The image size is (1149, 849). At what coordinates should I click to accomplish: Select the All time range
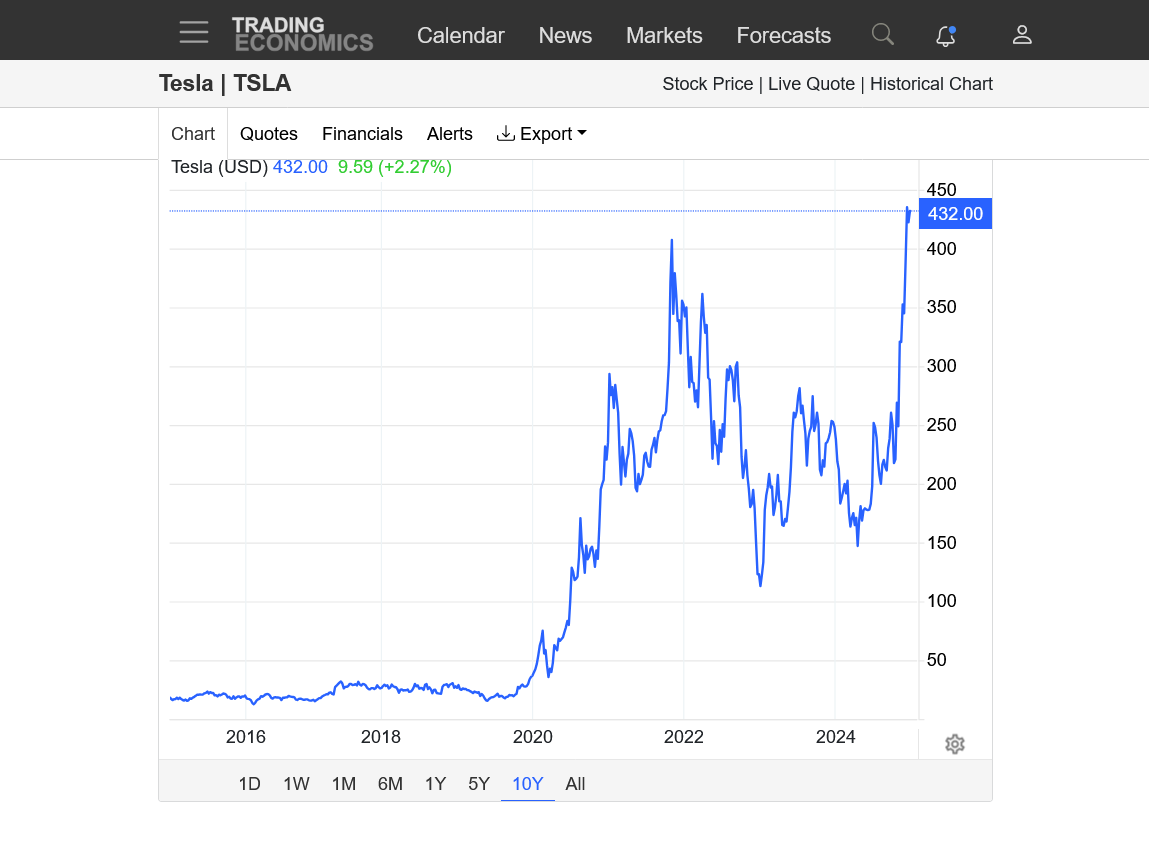[x=575, y=784]
